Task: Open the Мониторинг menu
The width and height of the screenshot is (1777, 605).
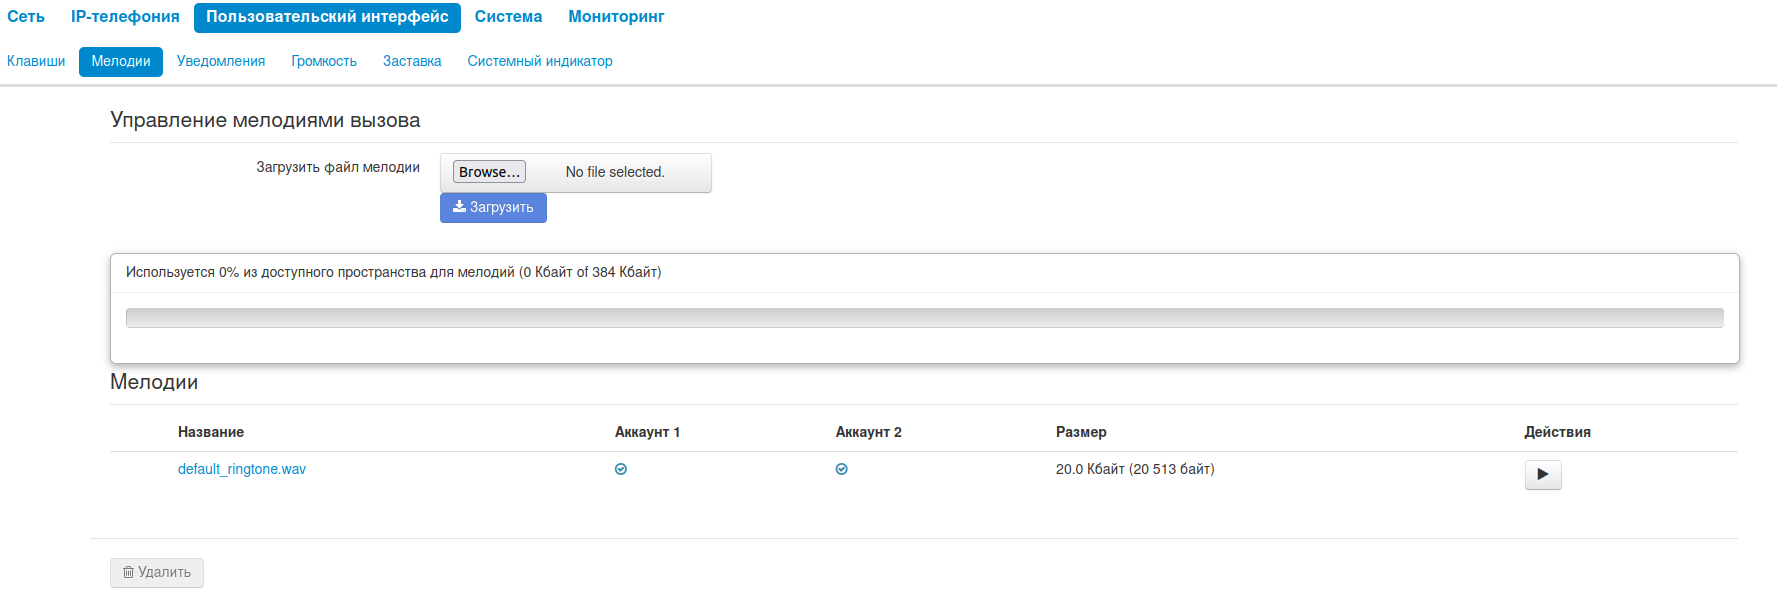Action: tap(616, 17)
